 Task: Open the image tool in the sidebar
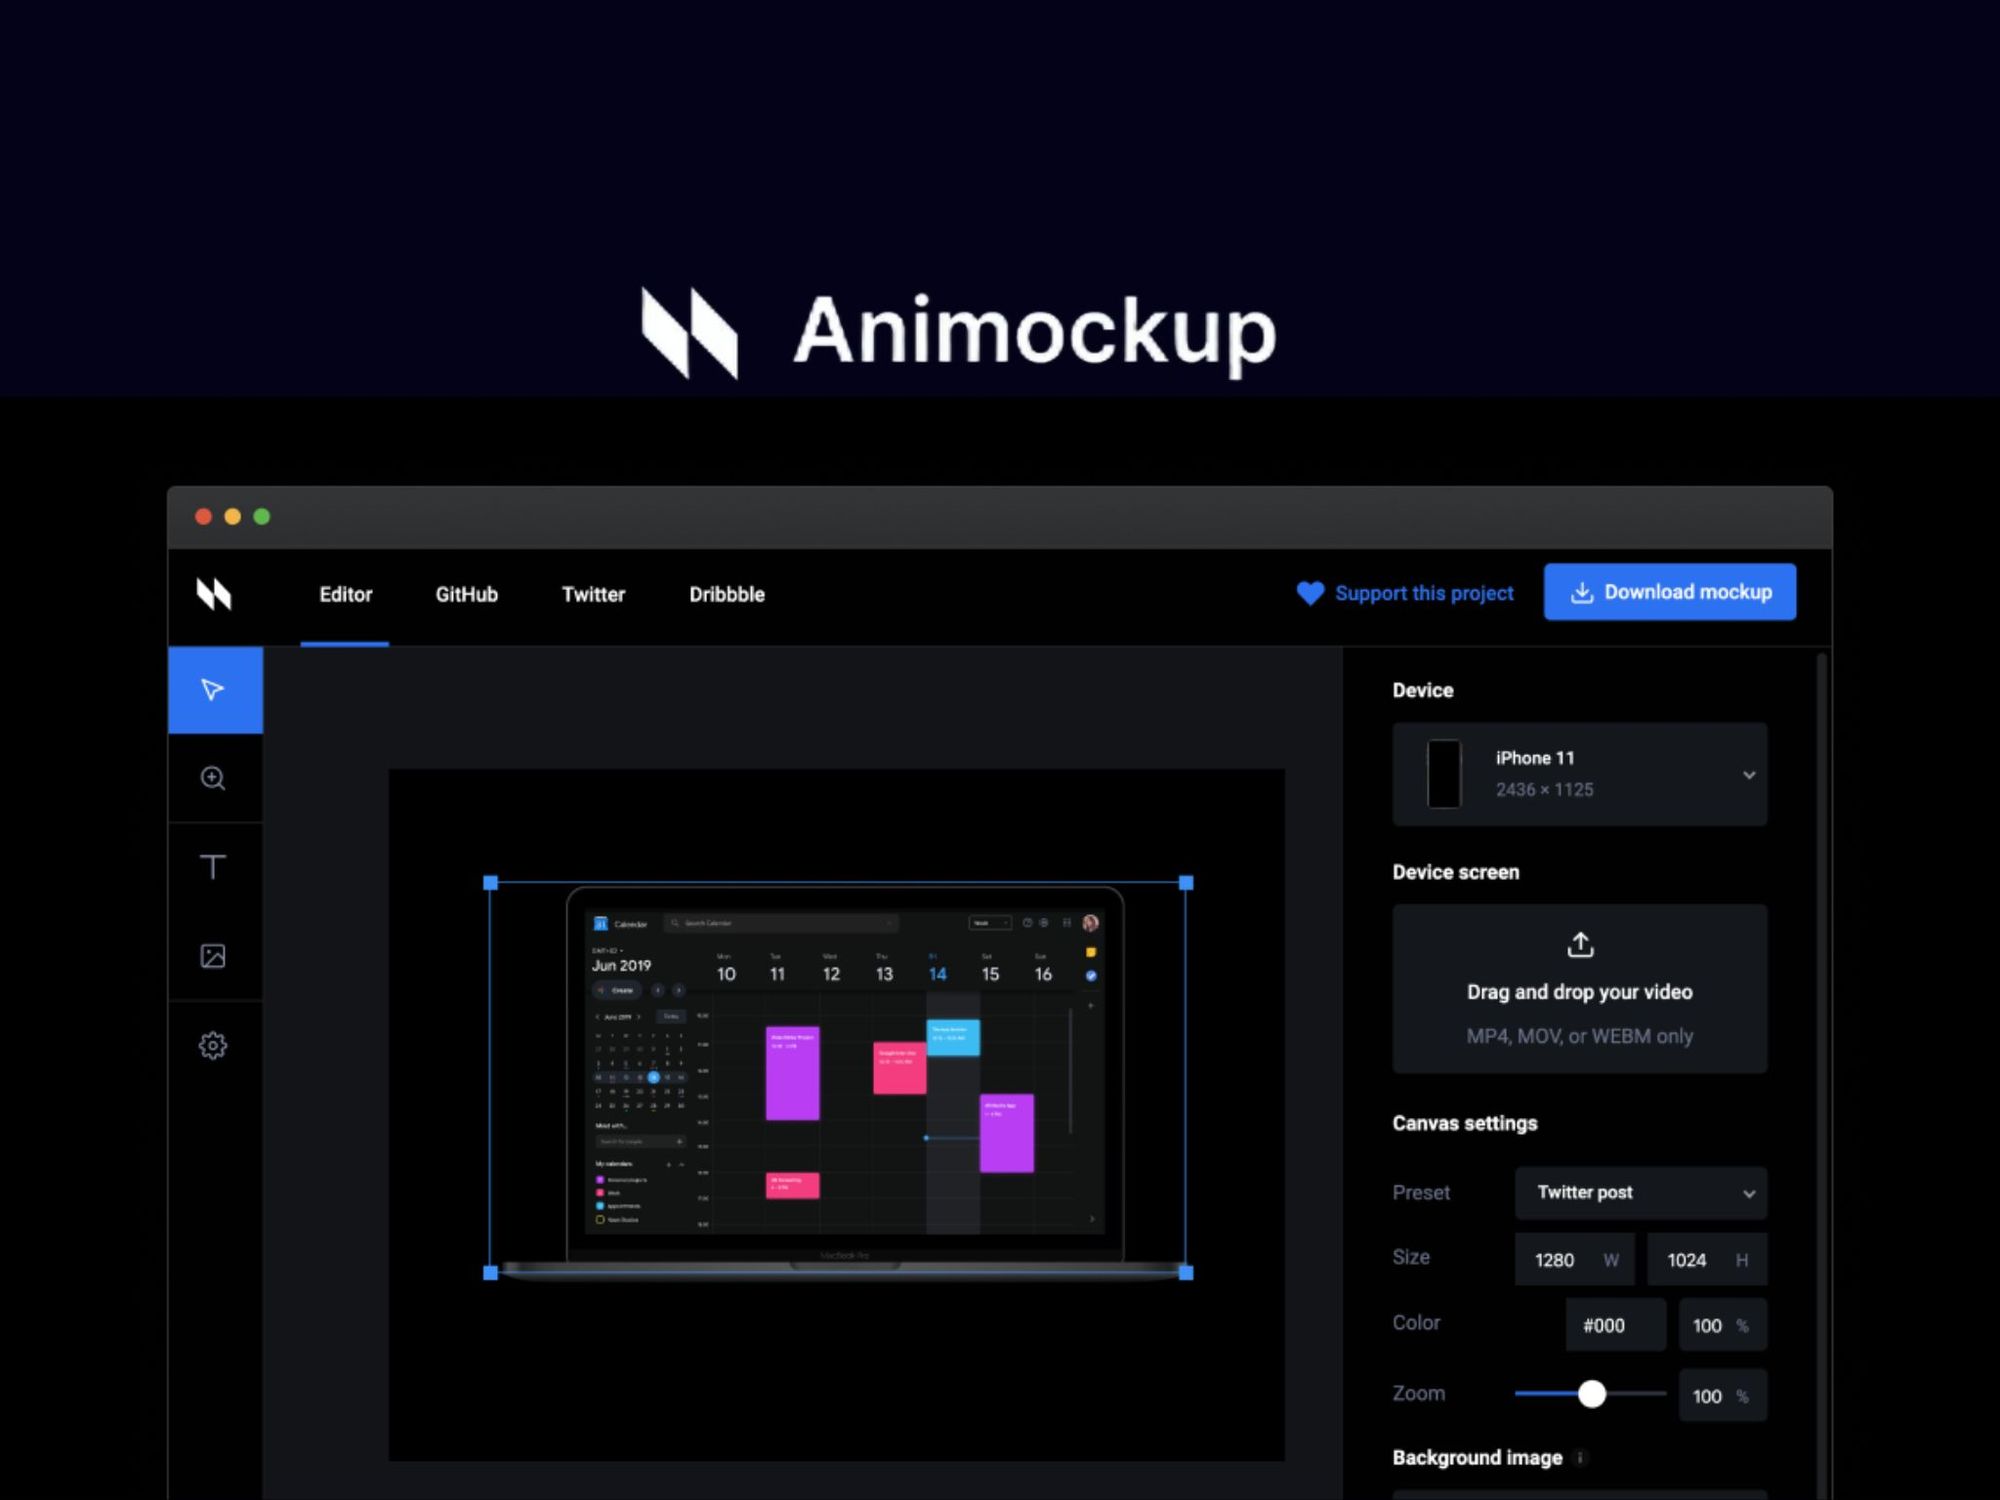click(214, 956)
